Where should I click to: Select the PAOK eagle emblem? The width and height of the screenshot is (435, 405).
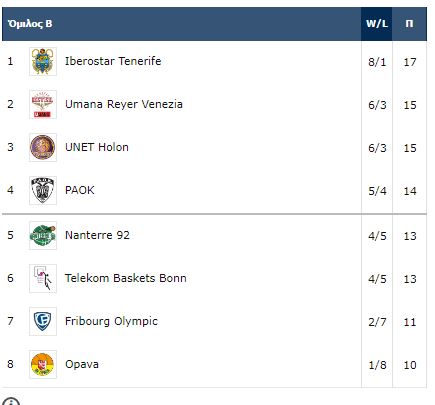point(43,190)
